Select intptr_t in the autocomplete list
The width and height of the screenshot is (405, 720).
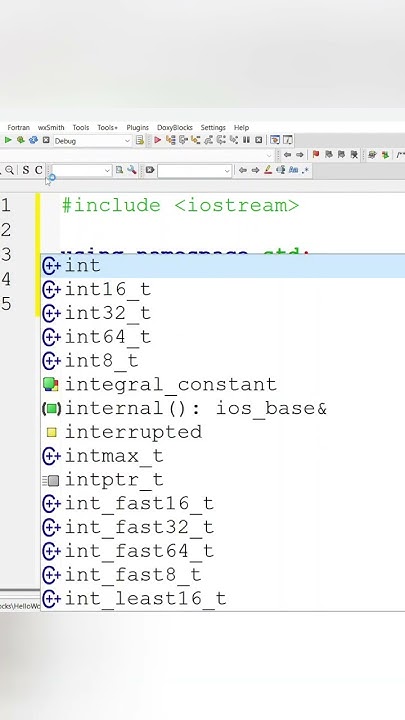pyautogui.click(x=223, y=480)
